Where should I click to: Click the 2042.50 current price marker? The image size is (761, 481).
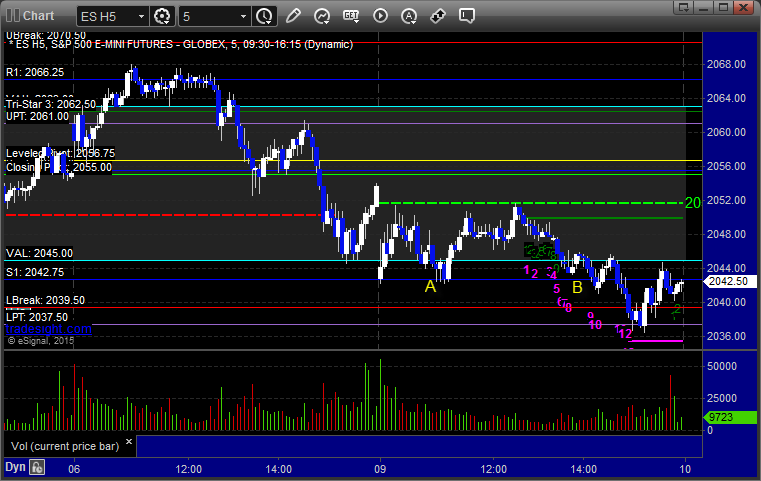pos(728,282)
